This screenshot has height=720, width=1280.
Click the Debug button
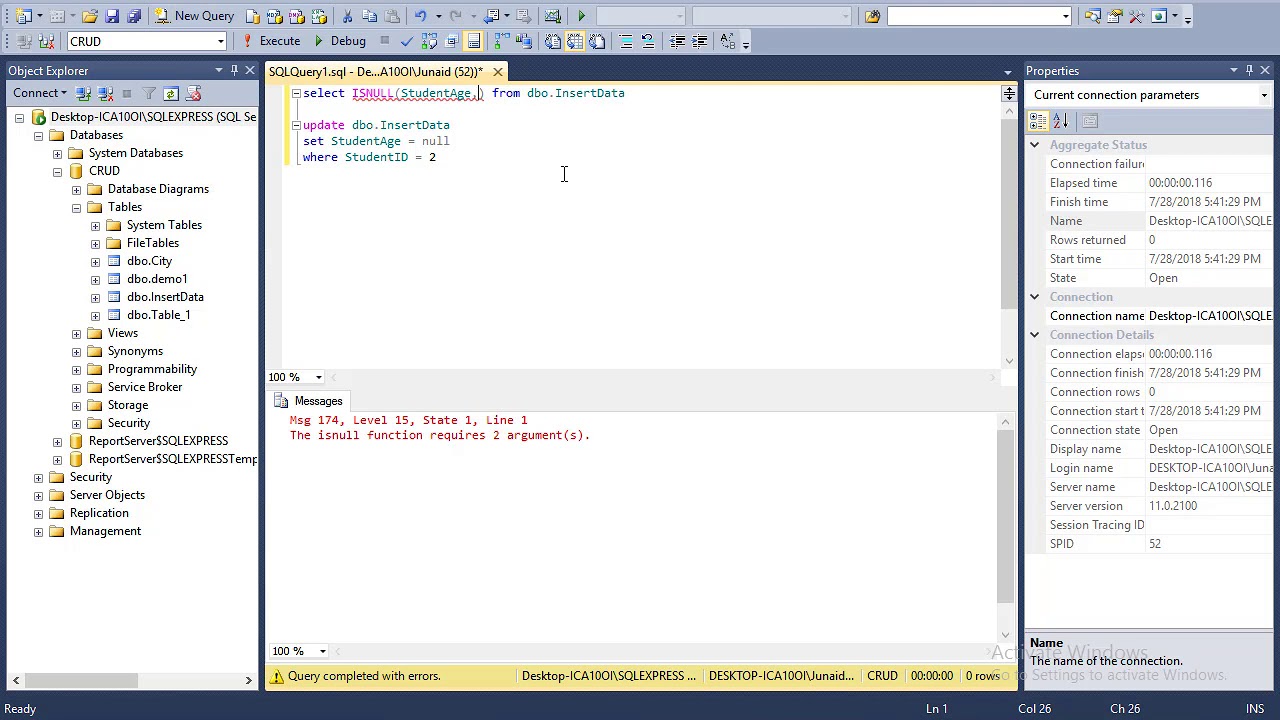coord(339,41)
